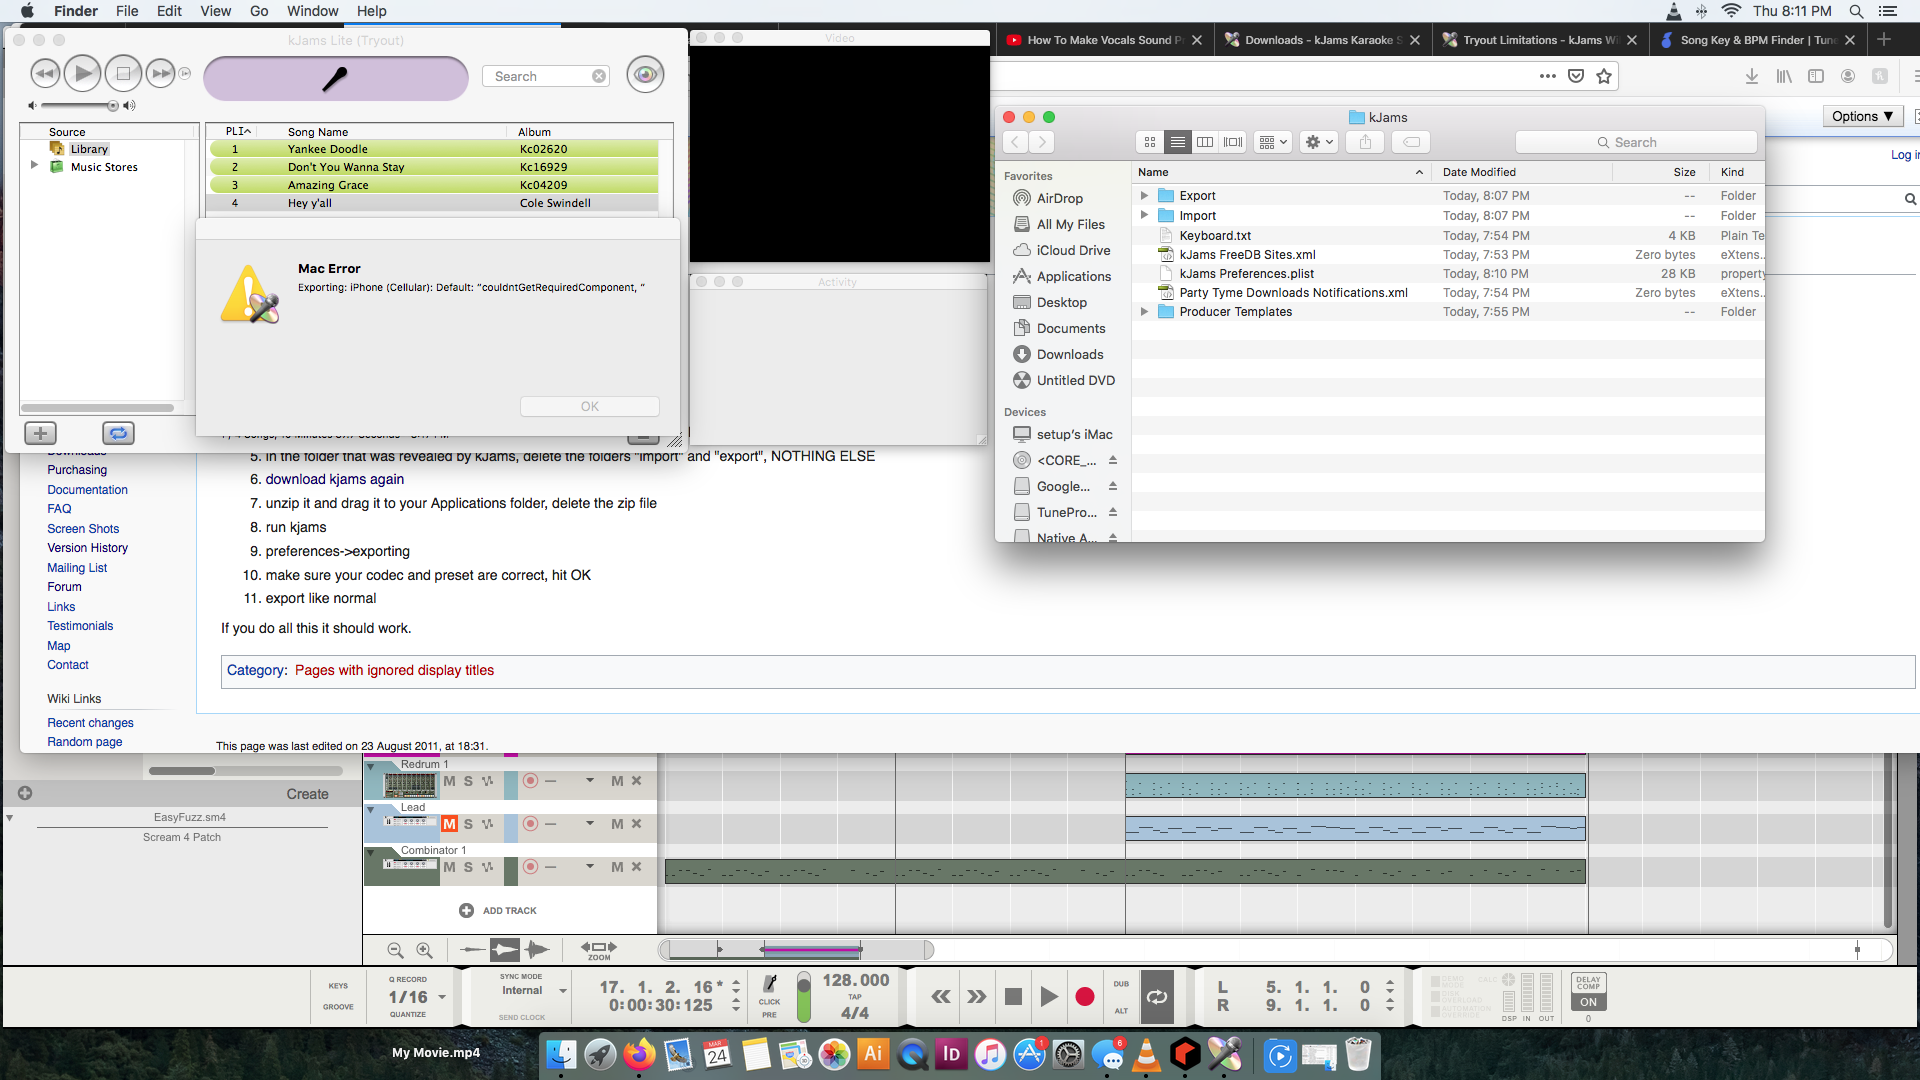The height and width of the screenshot is (1080, 1920).
Task: Open the Sync Mode Internal dropdown
Action: point(562,991)
